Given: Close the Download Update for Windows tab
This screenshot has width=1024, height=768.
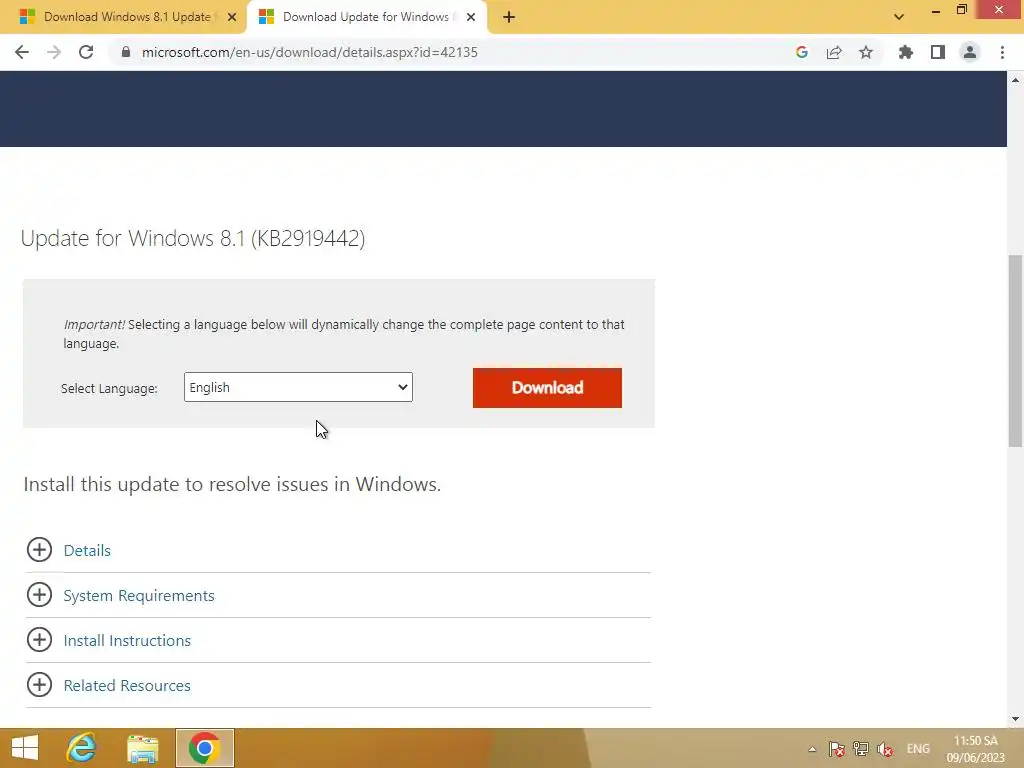Looking at the screenshot, I should pyautogui.click(x=471, y=17).
